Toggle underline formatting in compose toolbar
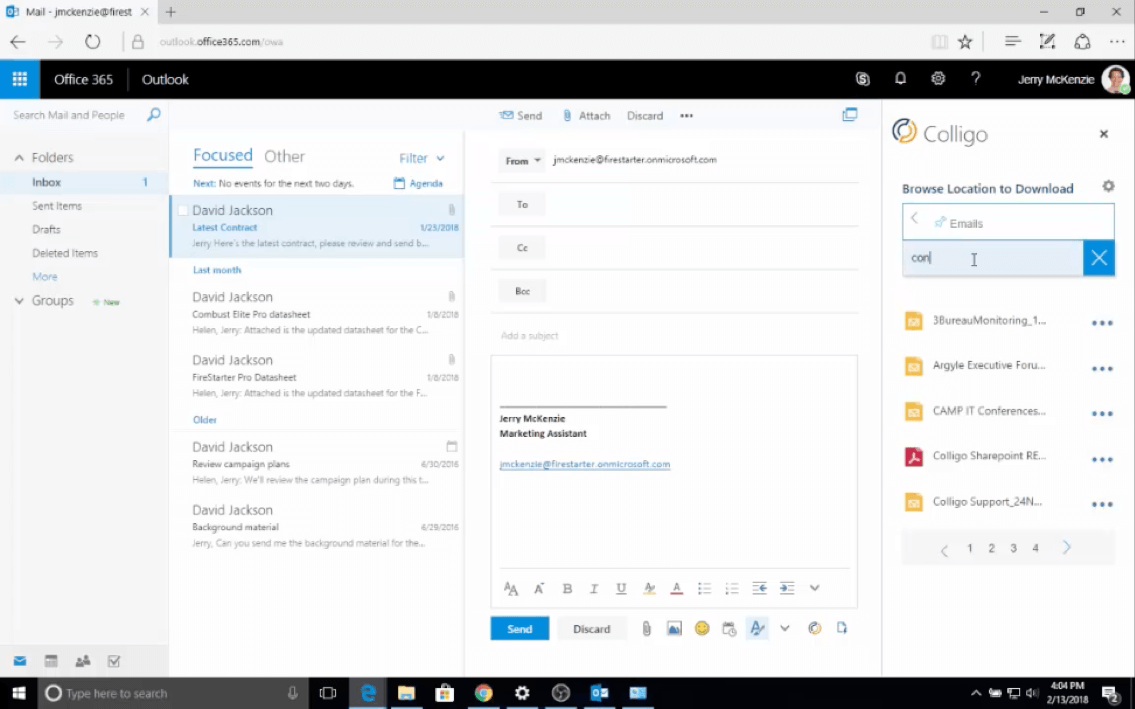 click(621, 588)
